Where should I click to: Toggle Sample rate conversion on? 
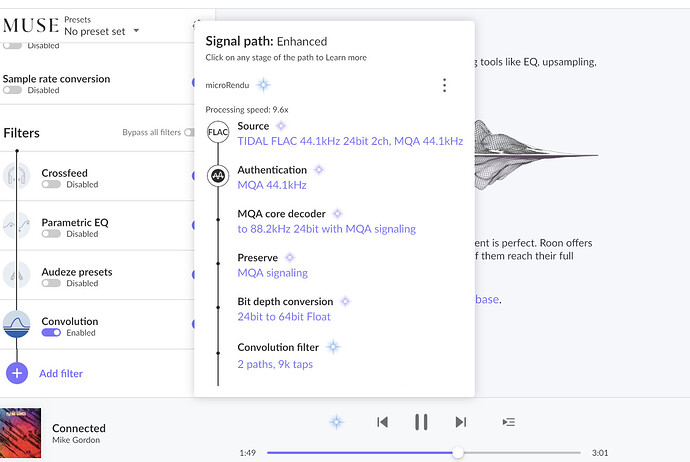point(12,90)
